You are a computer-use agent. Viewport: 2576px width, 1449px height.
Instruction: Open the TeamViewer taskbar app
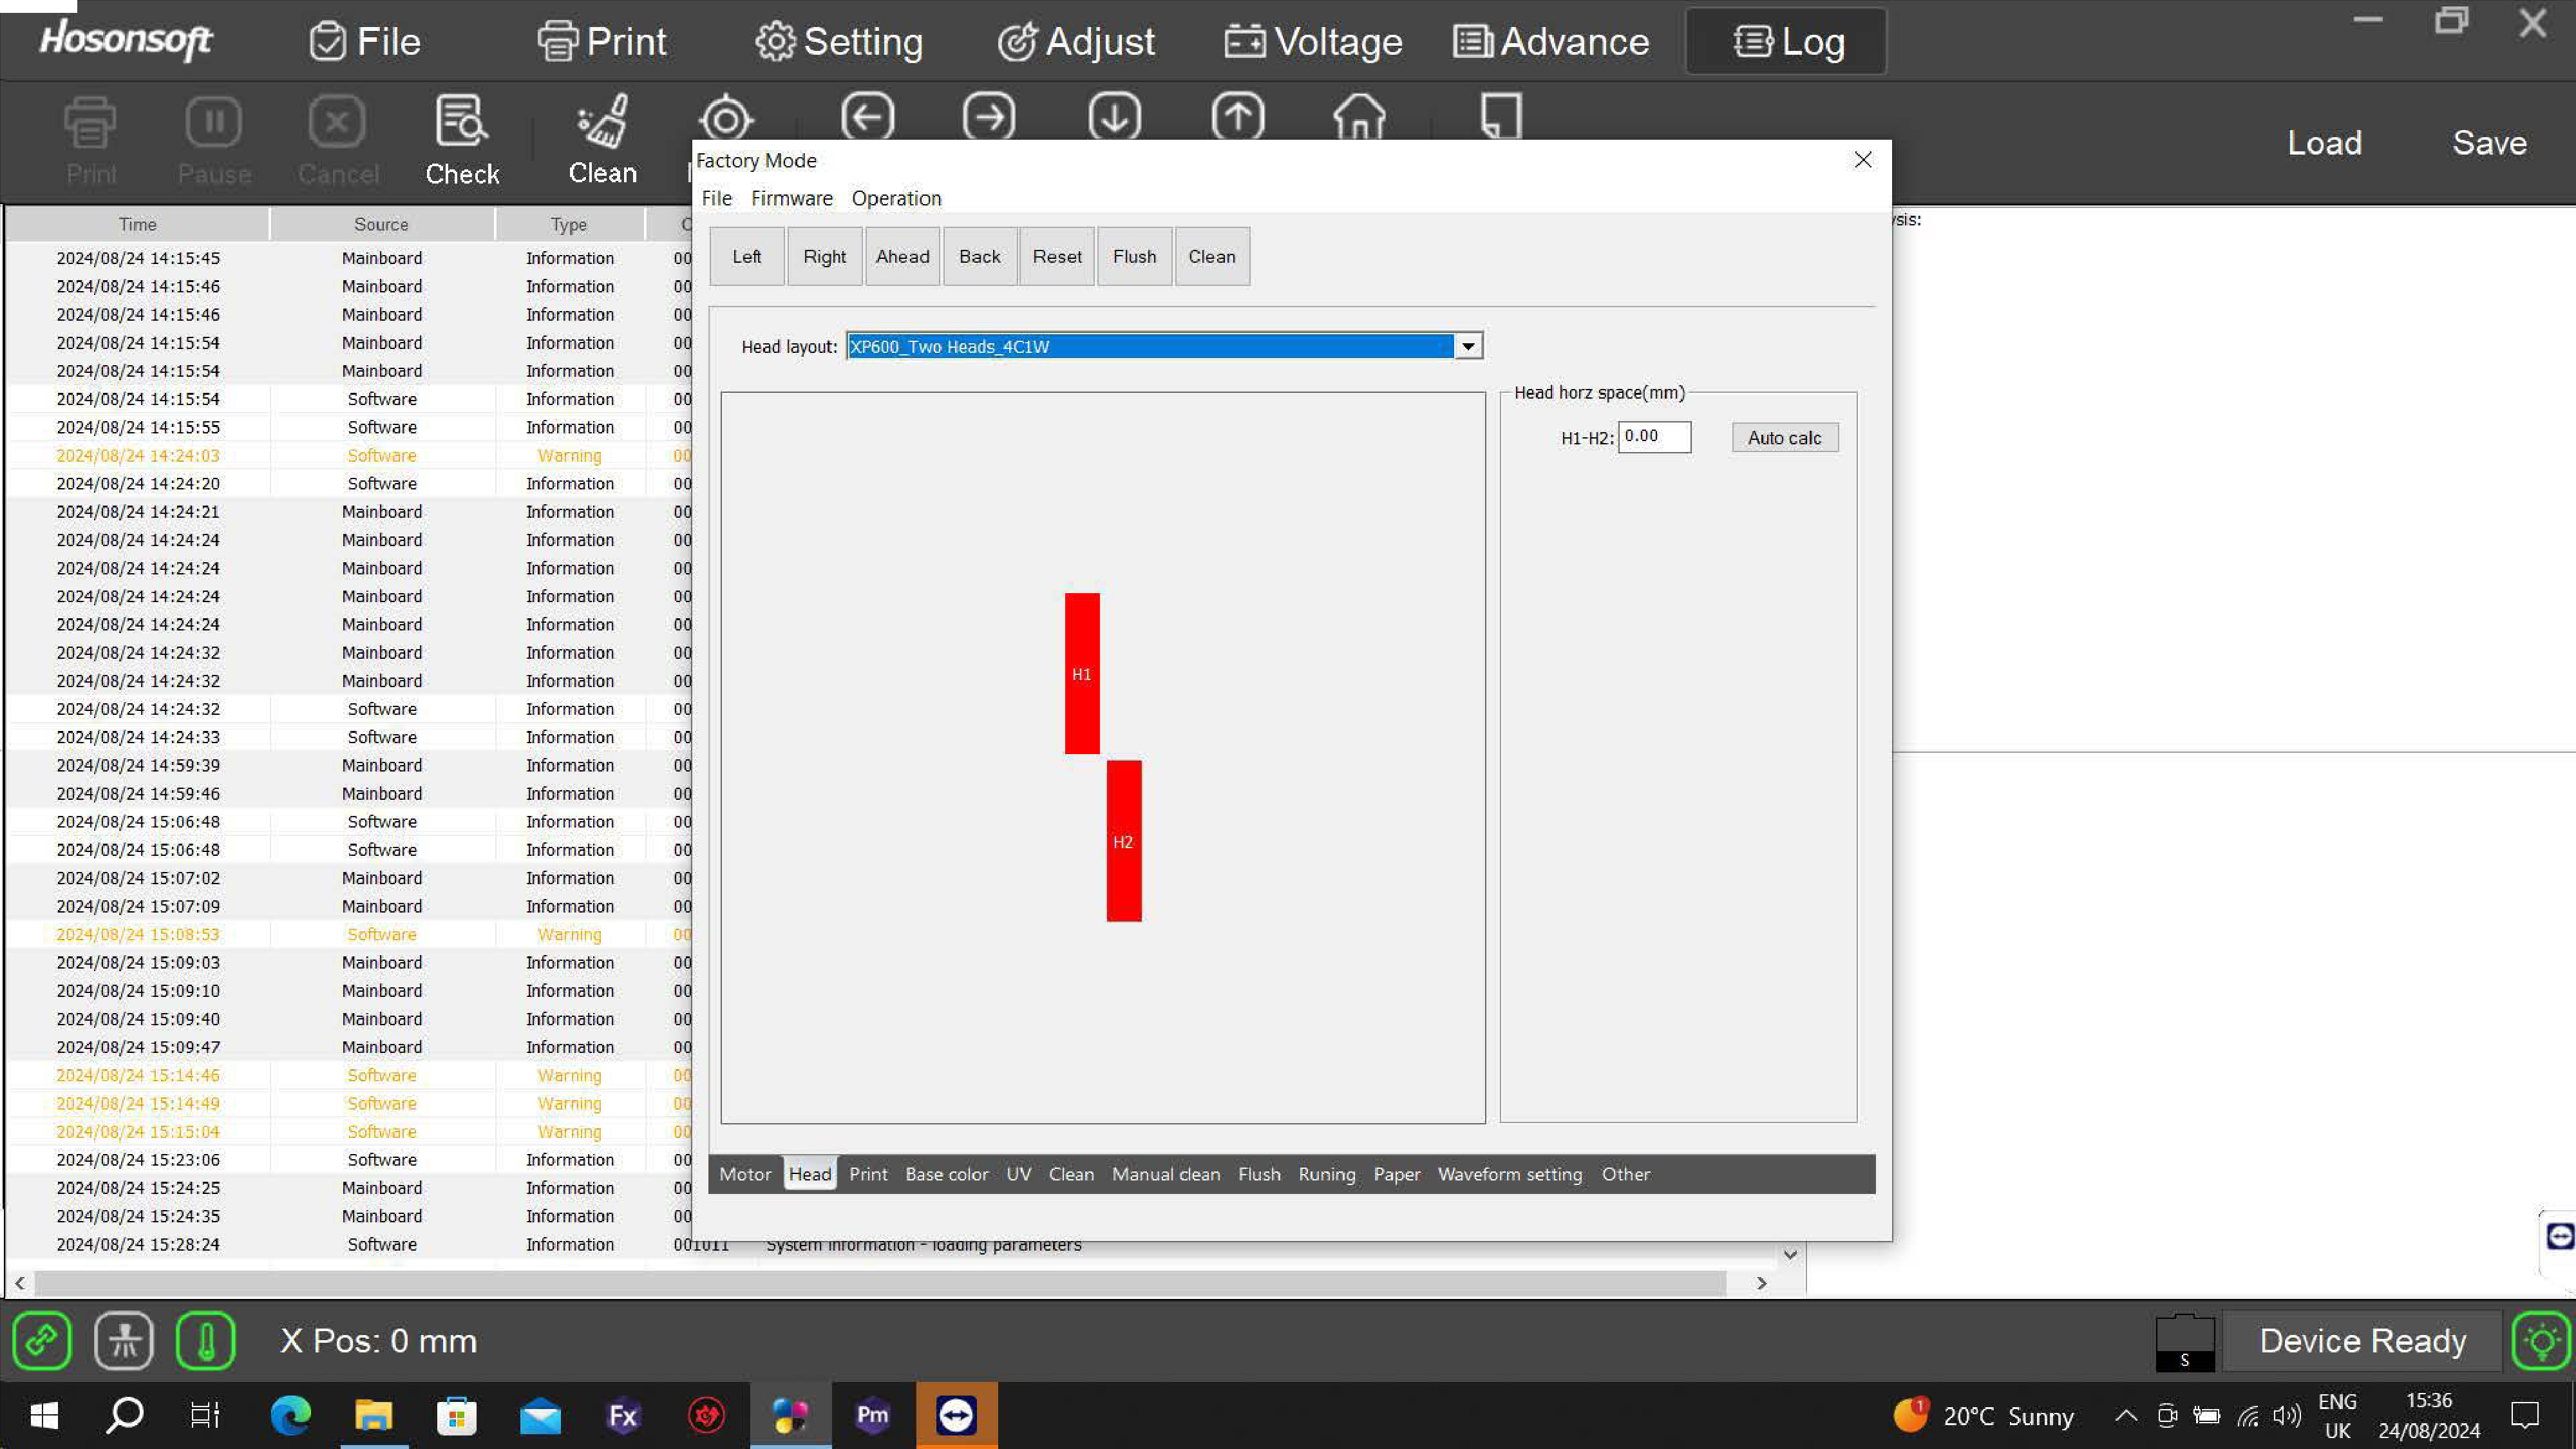pos(956,1415)
